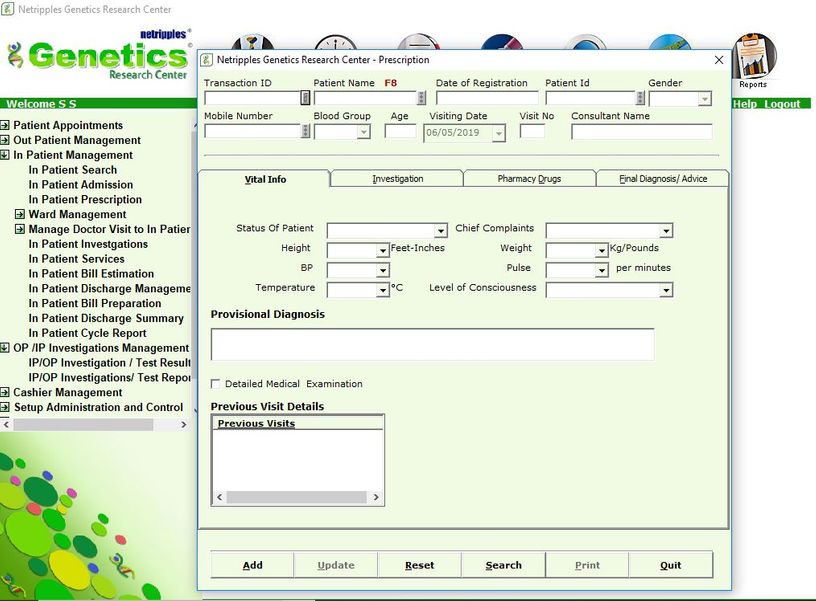Click the doctor with tie toolbar icon

point(252,42)
